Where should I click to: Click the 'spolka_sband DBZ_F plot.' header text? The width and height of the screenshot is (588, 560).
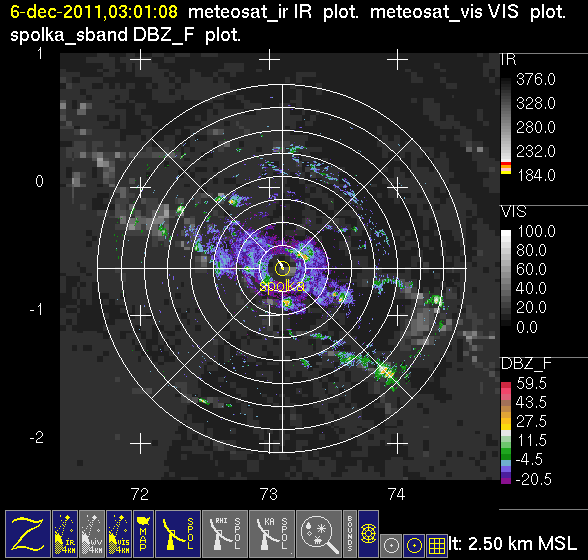click(125, 35)
